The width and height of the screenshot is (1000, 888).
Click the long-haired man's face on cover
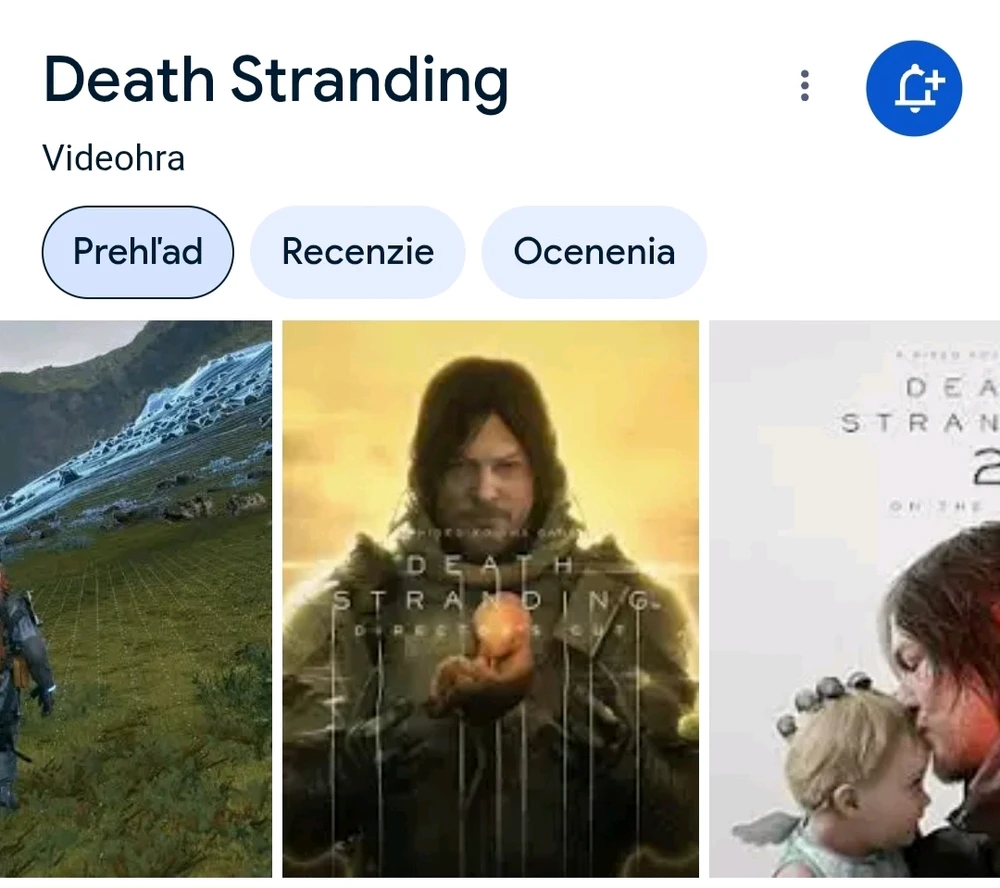point(486,469)
